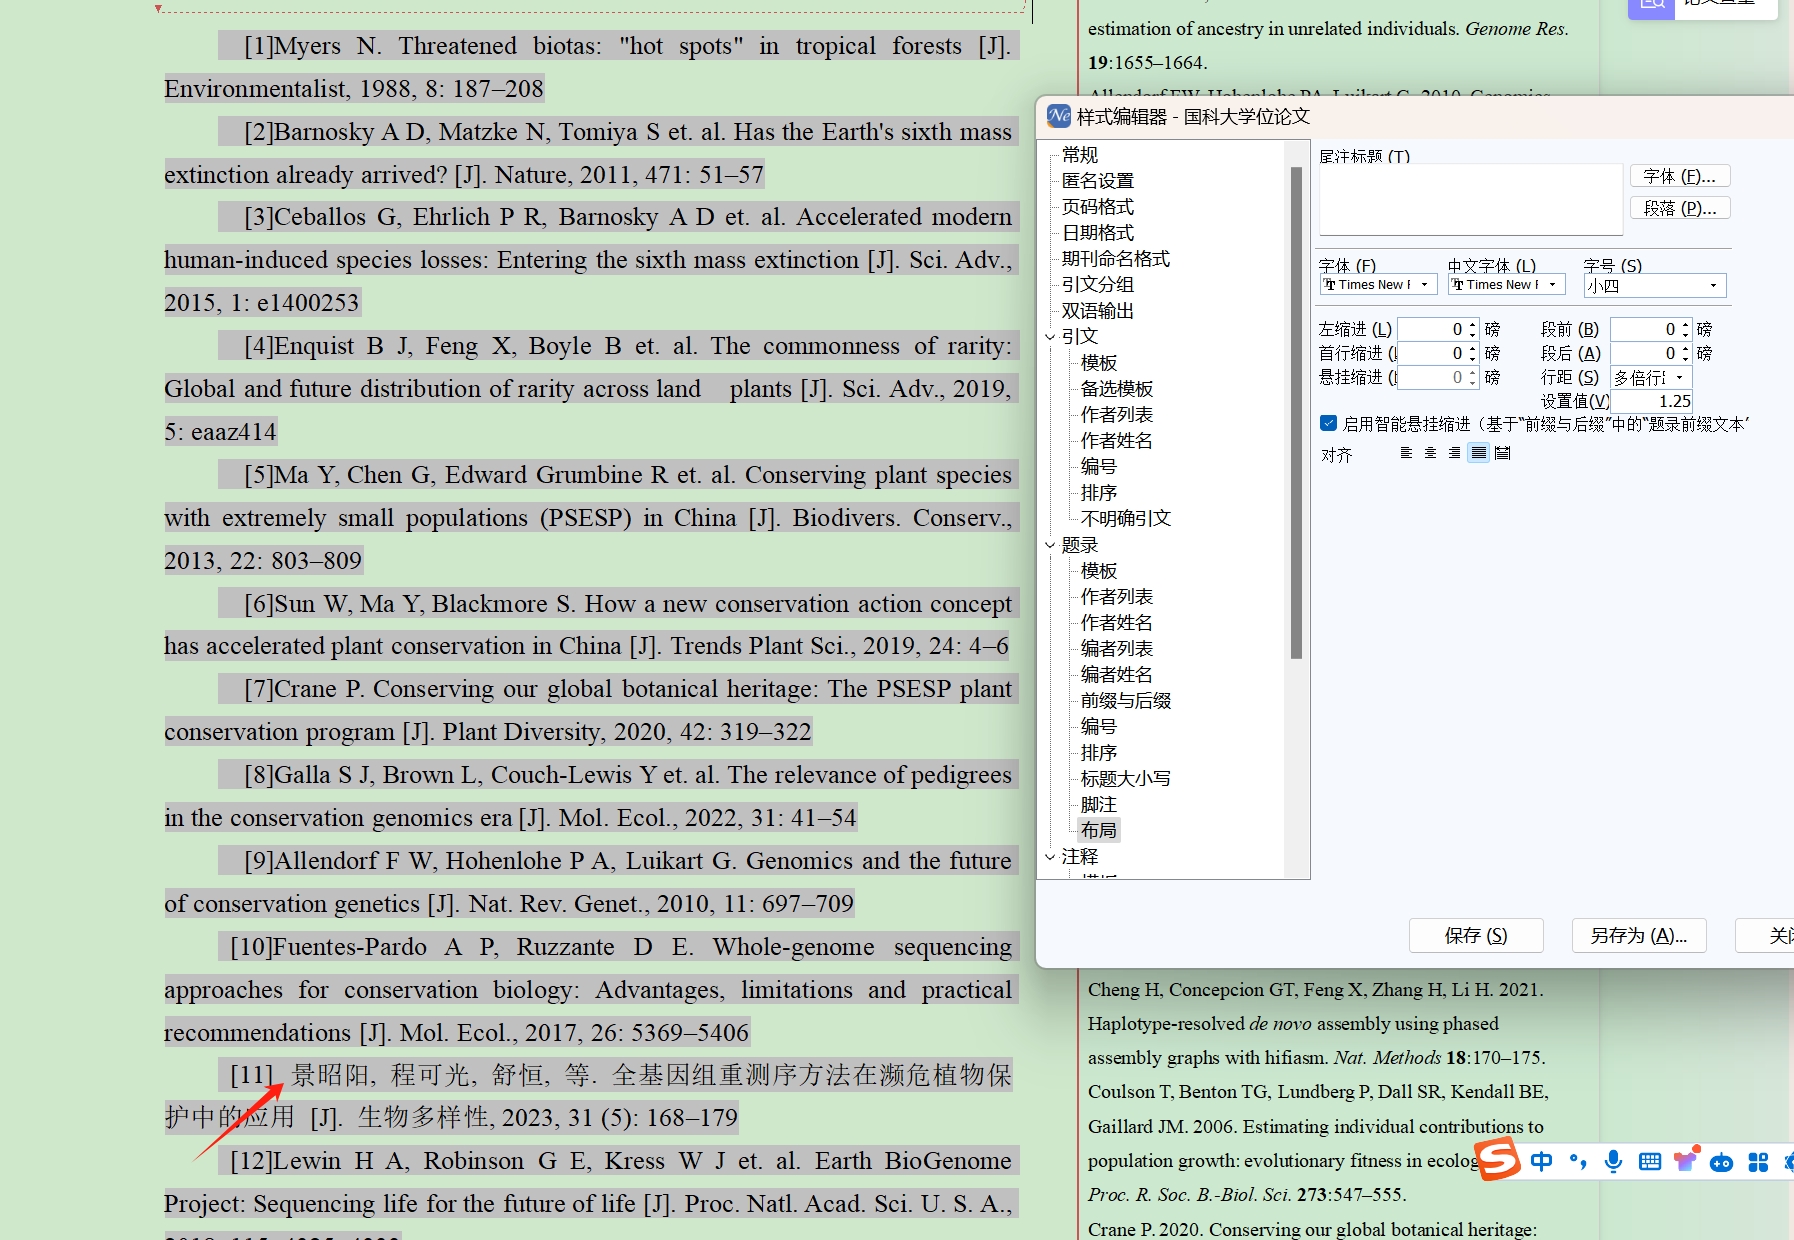Toggle Chinese/English input mode 中

1541,1161
